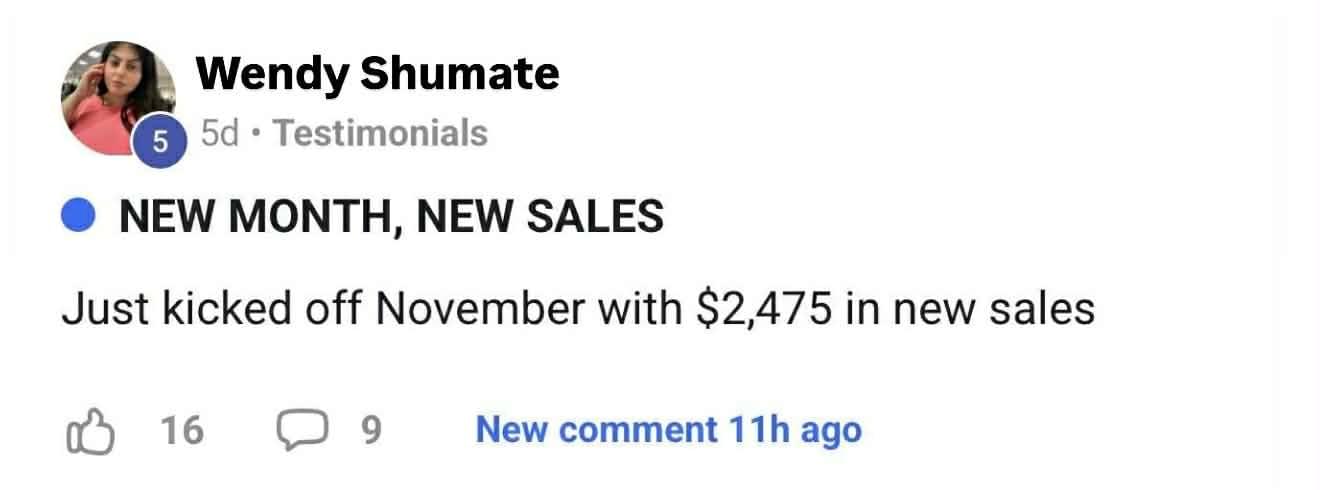Image resolution: width=1320 pixels, height=490 pixels.
Task: Click the $2,475 amount in the post
Action: [x=763, y=310]
